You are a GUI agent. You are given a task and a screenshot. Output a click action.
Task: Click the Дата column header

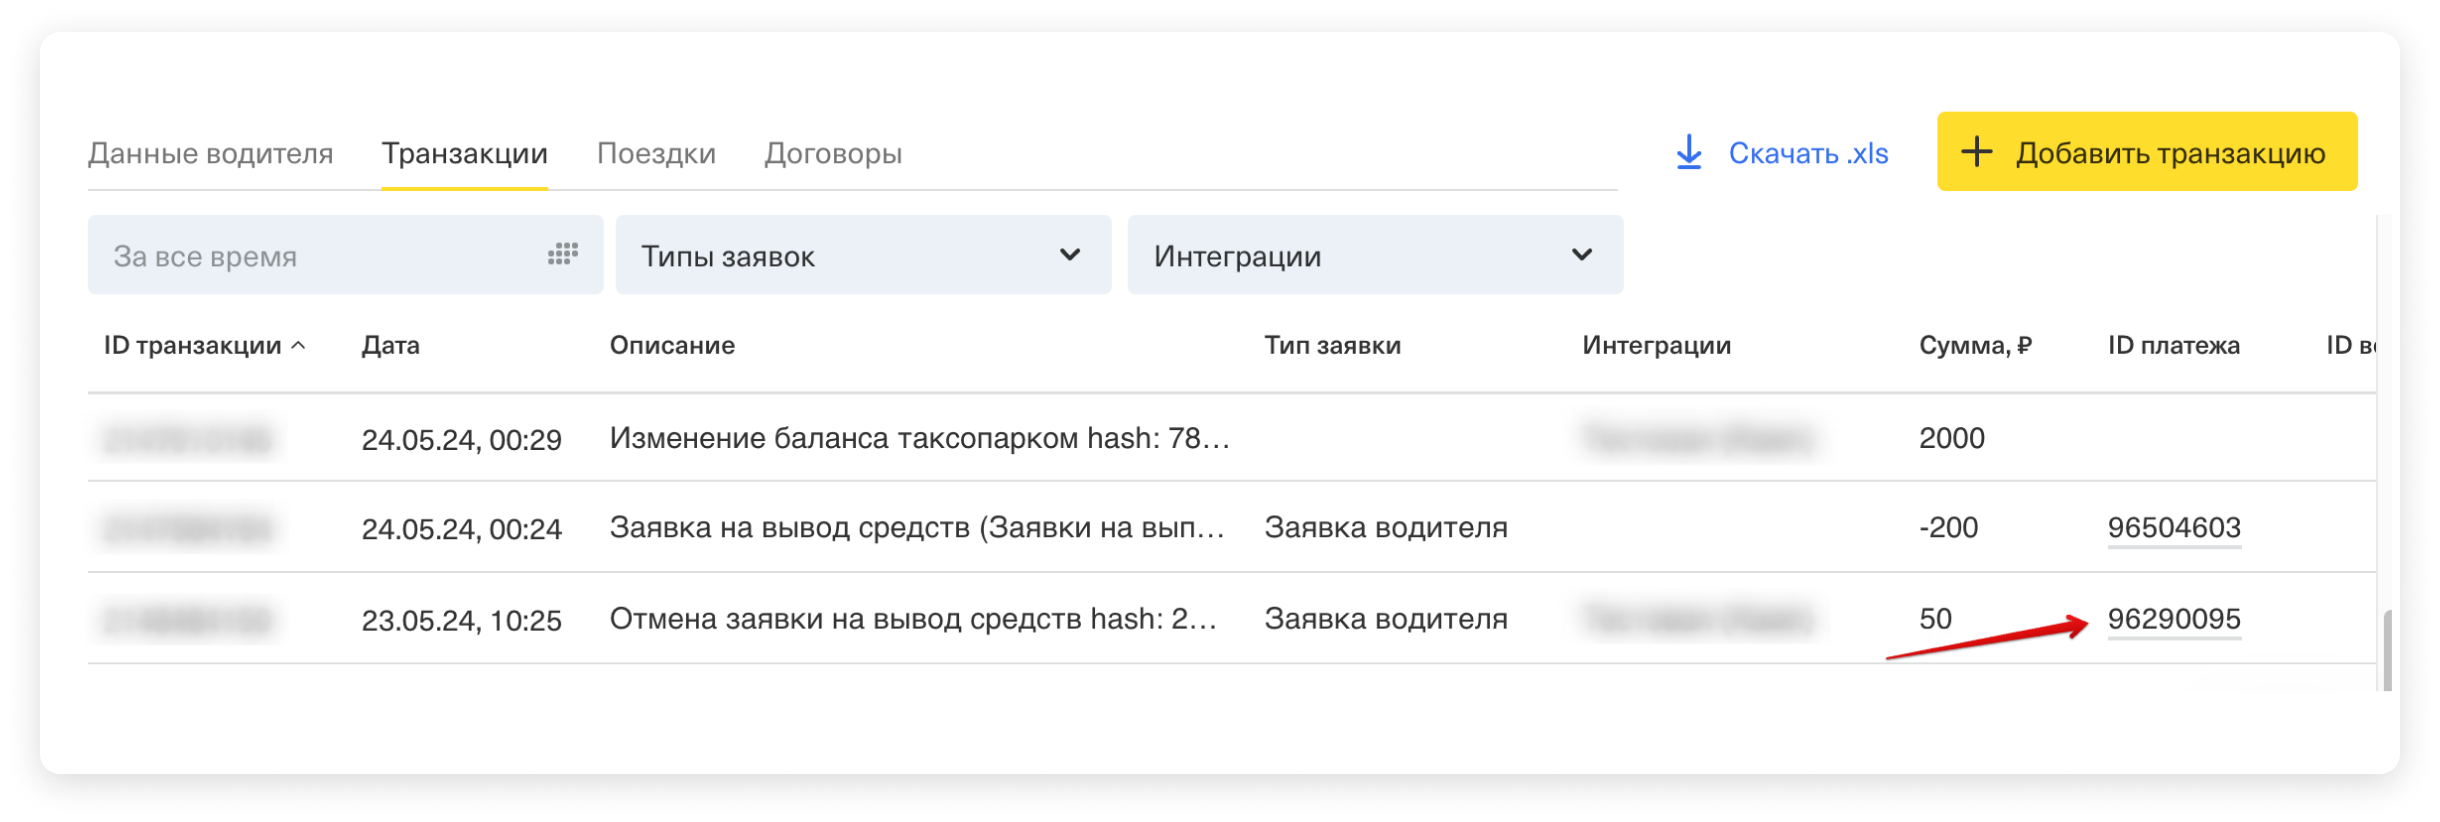390,346
